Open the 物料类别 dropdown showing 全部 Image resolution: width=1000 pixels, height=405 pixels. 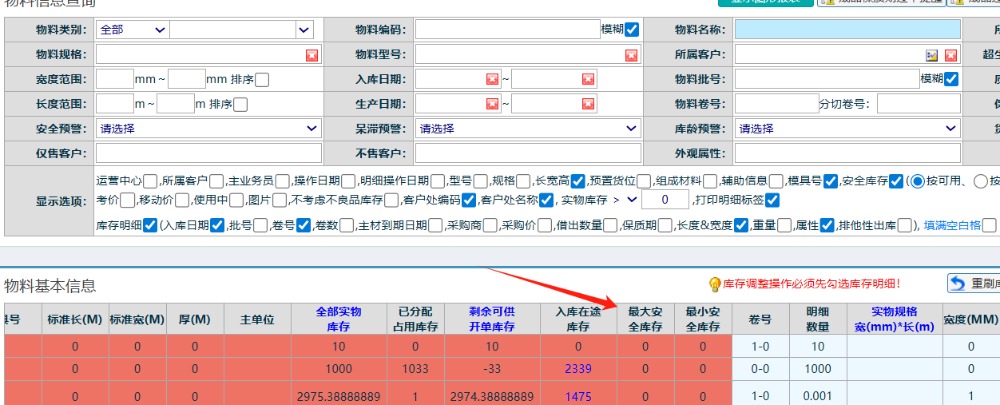[133, 30]
